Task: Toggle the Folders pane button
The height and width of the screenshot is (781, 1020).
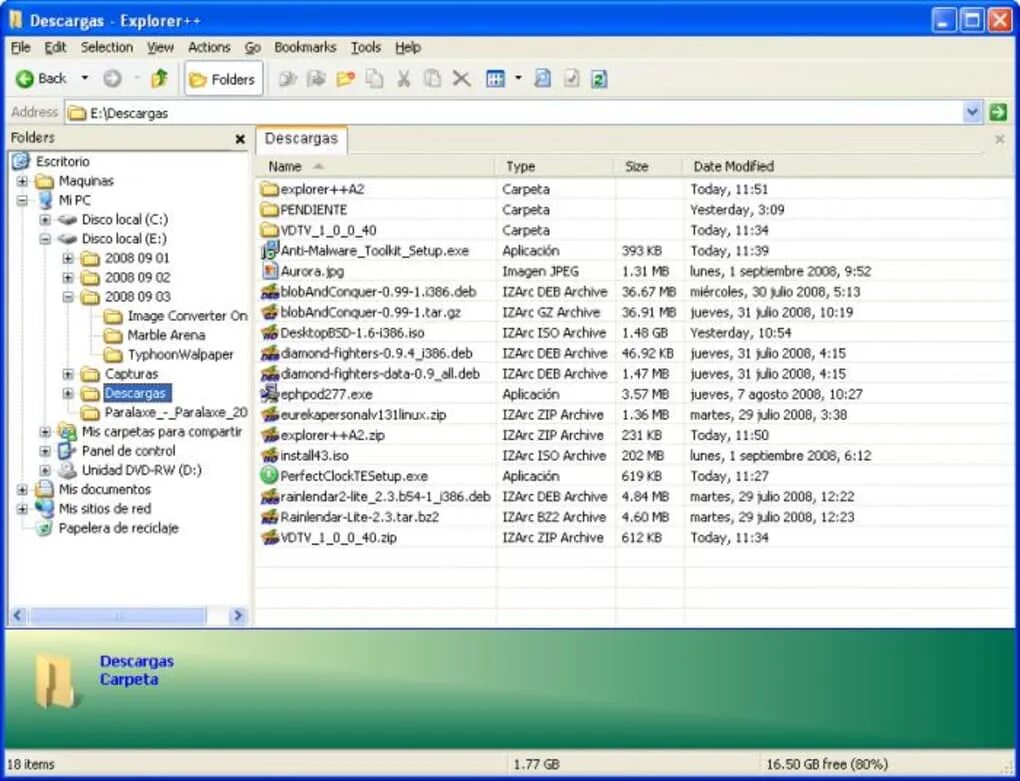Action: coord(223,79)
